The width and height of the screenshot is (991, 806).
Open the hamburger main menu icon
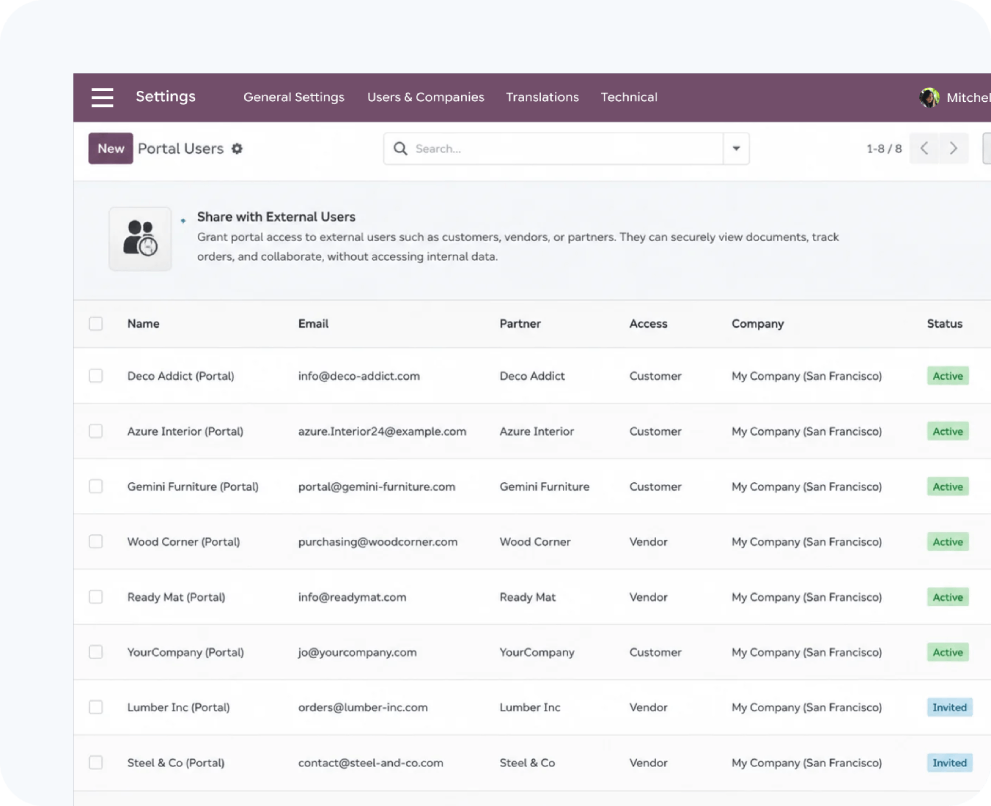(x=102, y=97)
